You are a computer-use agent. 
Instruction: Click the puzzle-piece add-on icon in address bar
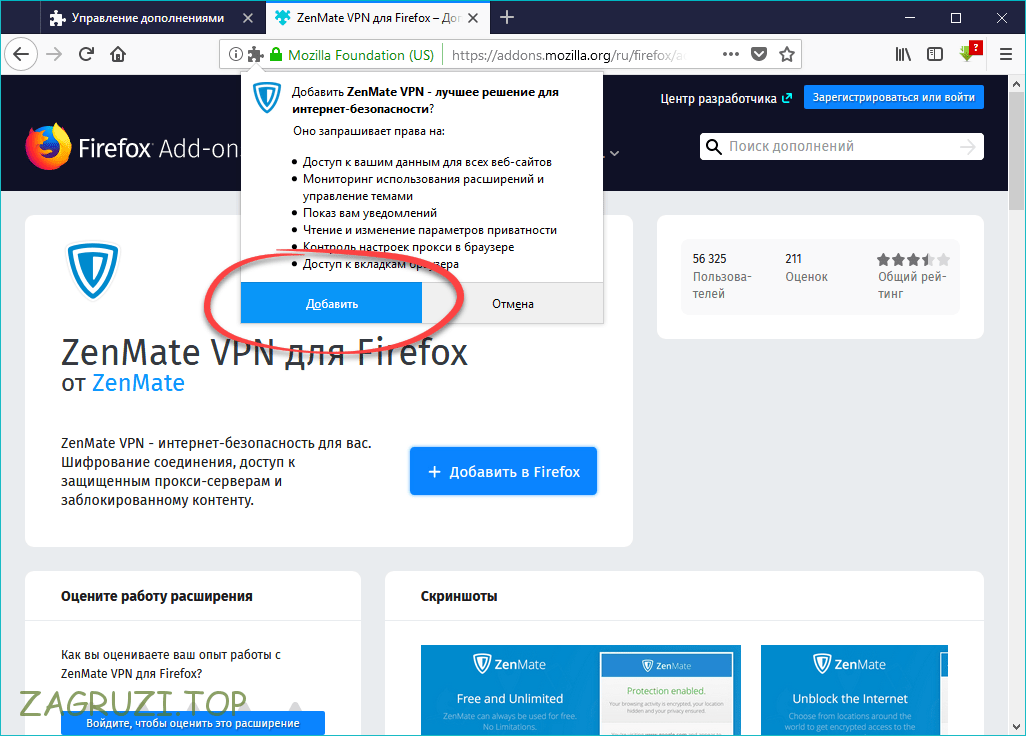tap(255, 54)
